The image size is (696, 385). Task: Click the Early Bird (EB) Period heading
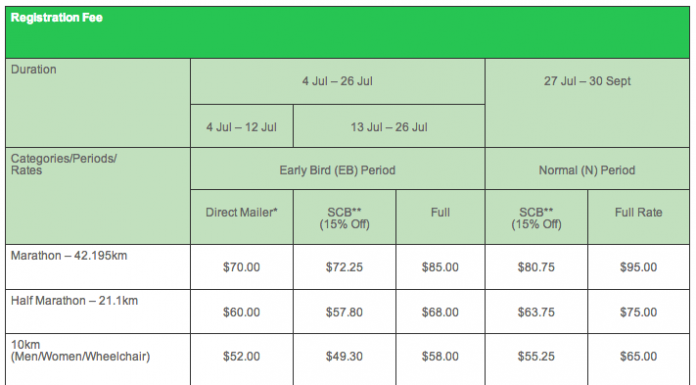coord(337,170)
